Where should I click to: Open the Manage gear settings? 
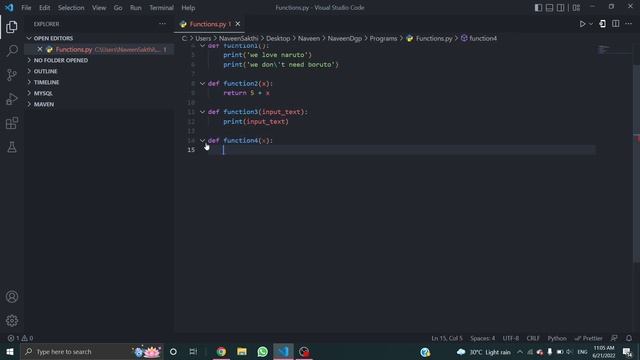tap(12, 320)
